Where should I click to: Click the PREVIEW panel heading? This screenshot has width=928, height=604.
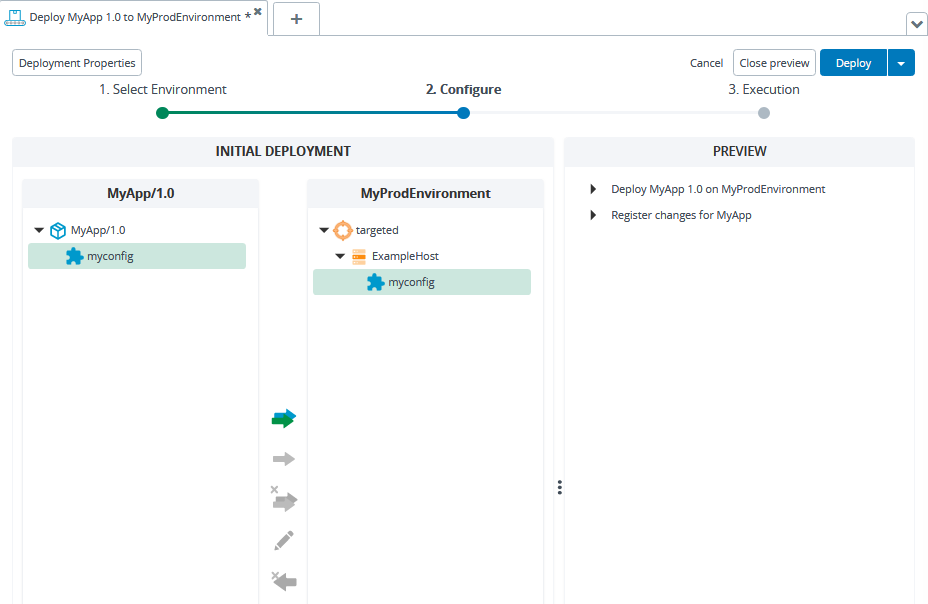[740, 151]
